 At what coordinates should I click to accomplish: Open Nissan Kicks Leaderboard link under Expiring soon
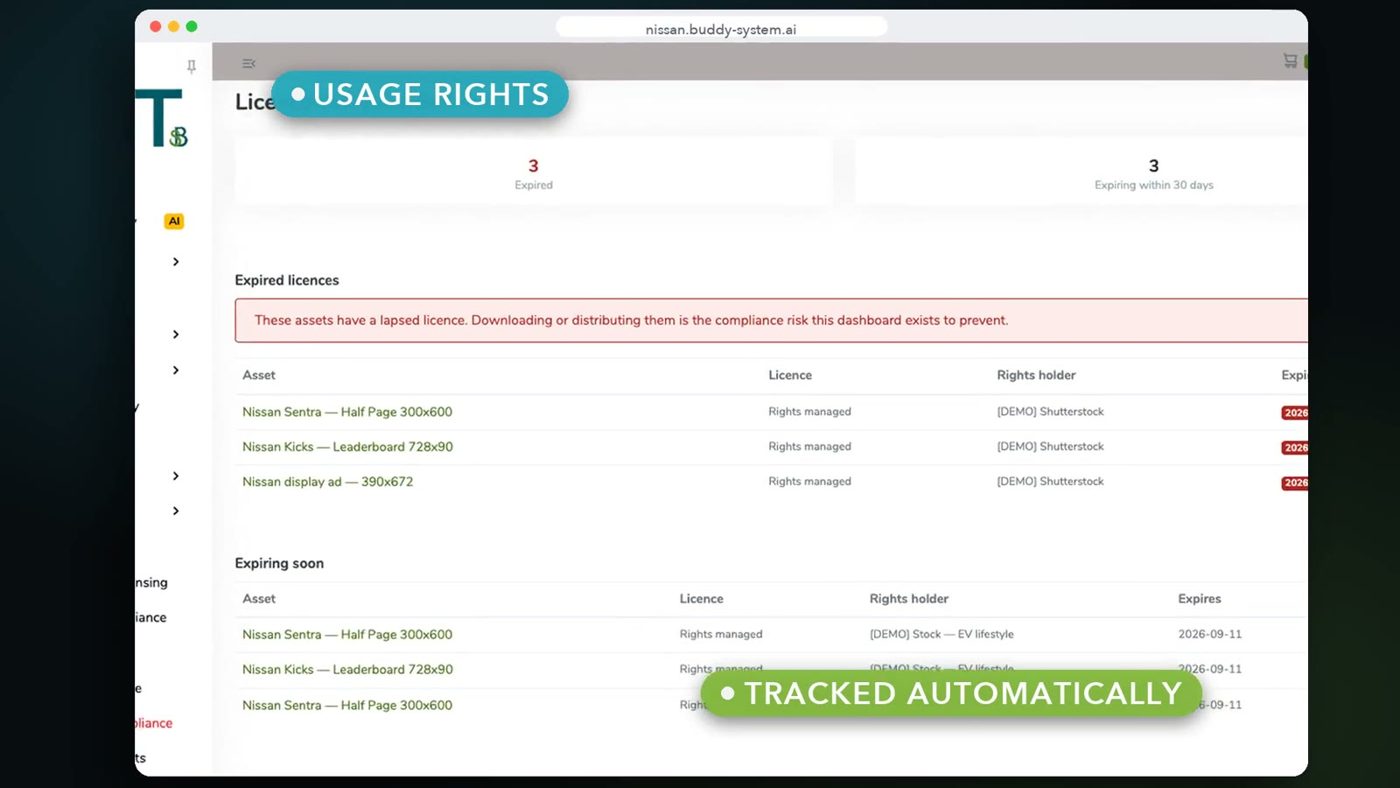[x=347, y=670]
